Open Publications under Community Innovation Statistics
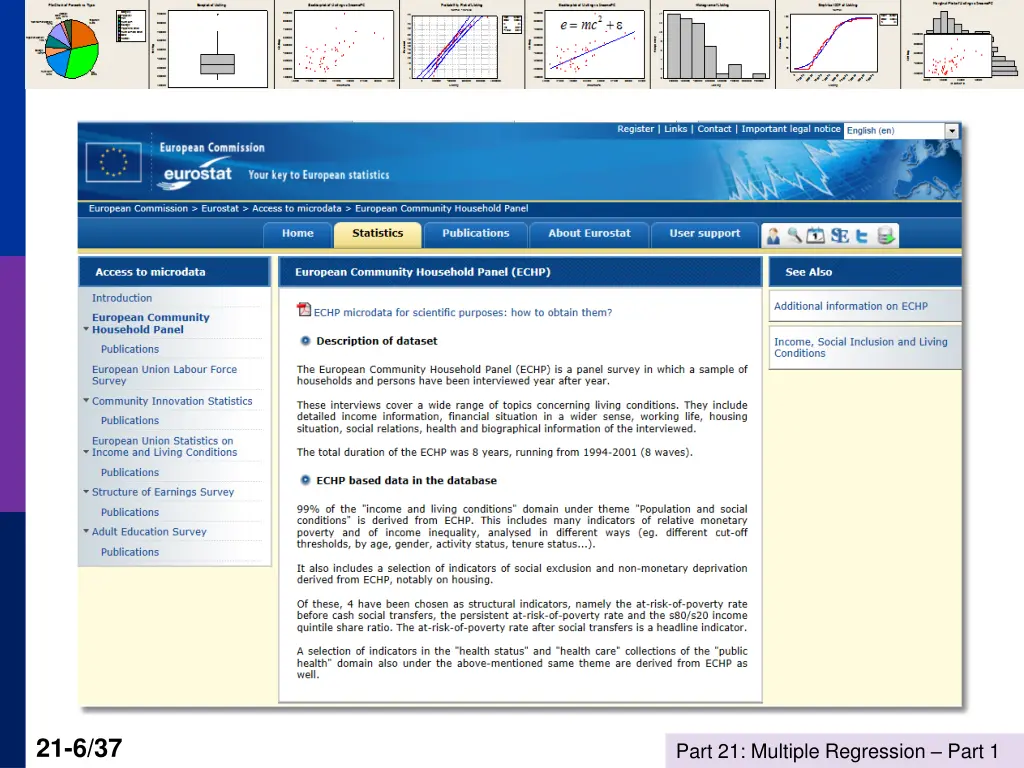Viewport: 1024px width, 768px height. 130,421
